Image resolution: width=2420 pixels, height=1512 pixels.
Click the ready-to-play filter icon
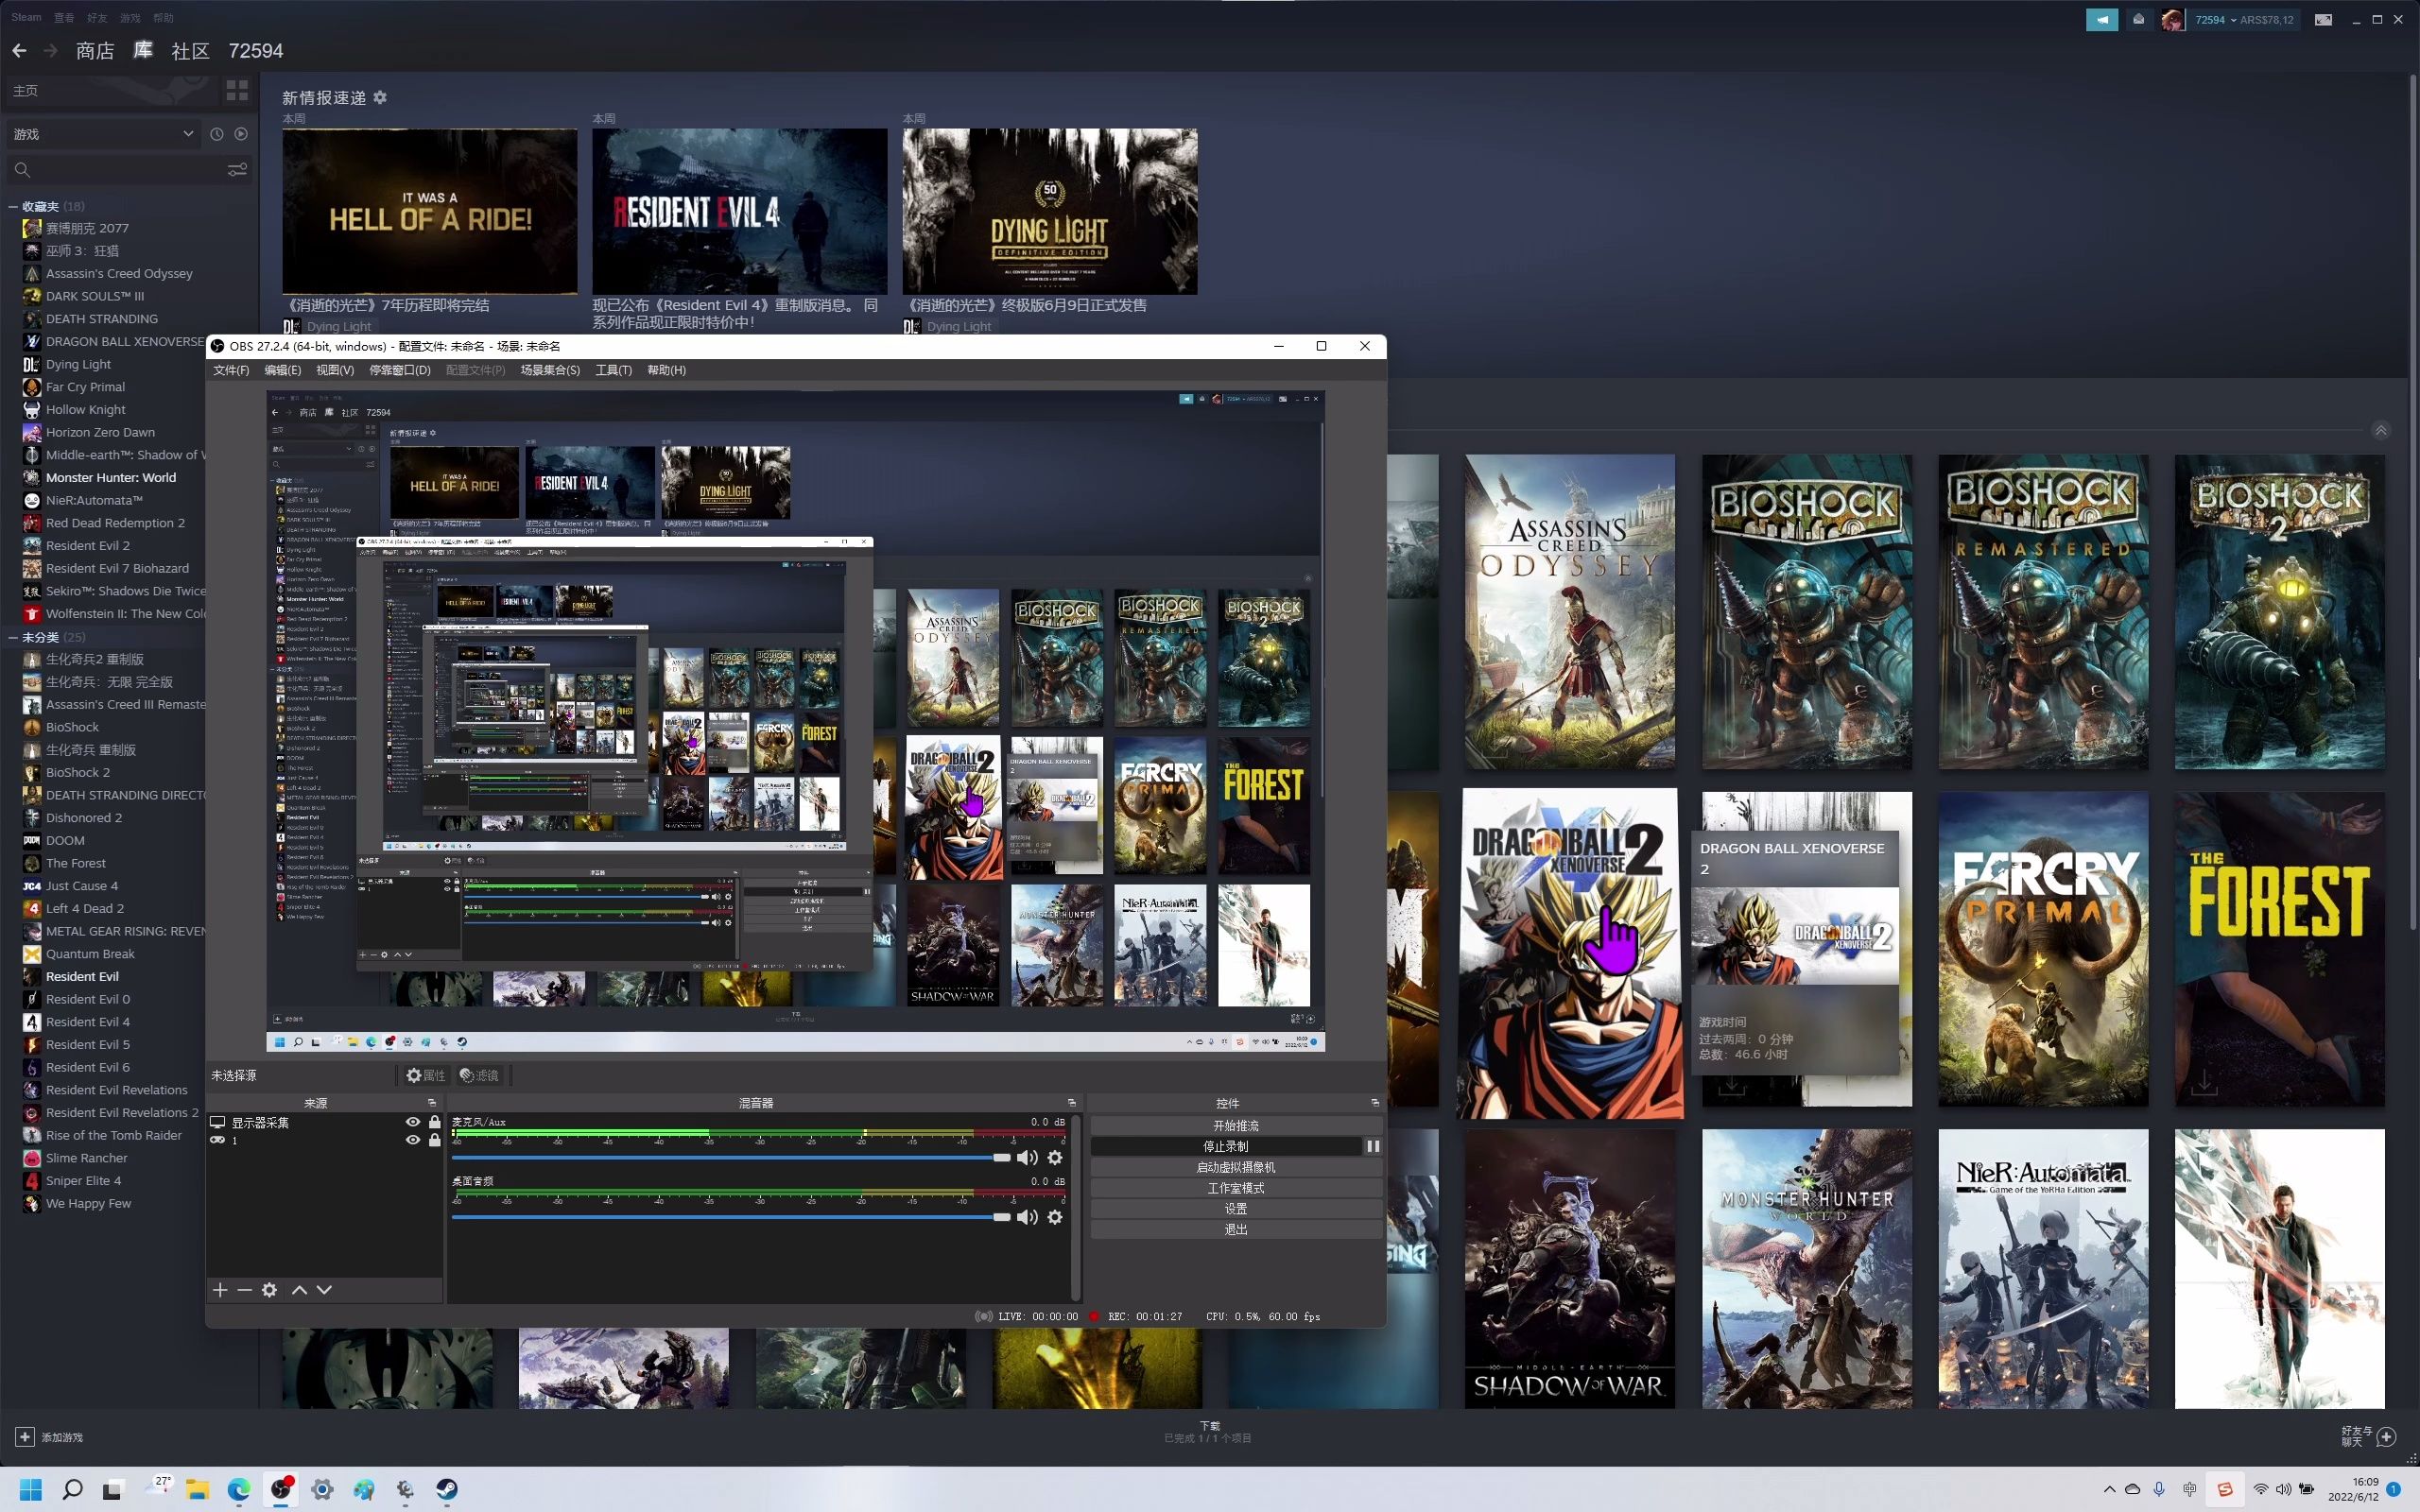pyautogui.click(x=241, y=134)
